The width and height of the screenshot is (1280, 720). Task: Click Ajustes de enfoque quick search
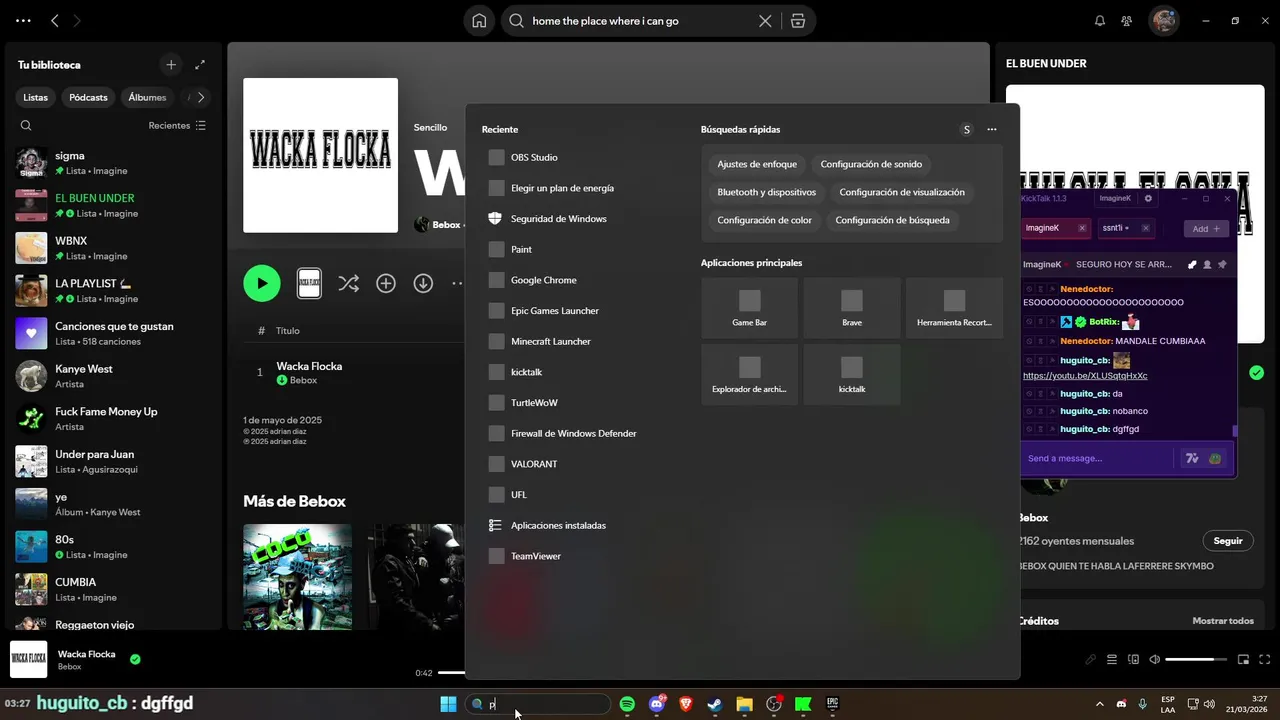coord(757,164)
